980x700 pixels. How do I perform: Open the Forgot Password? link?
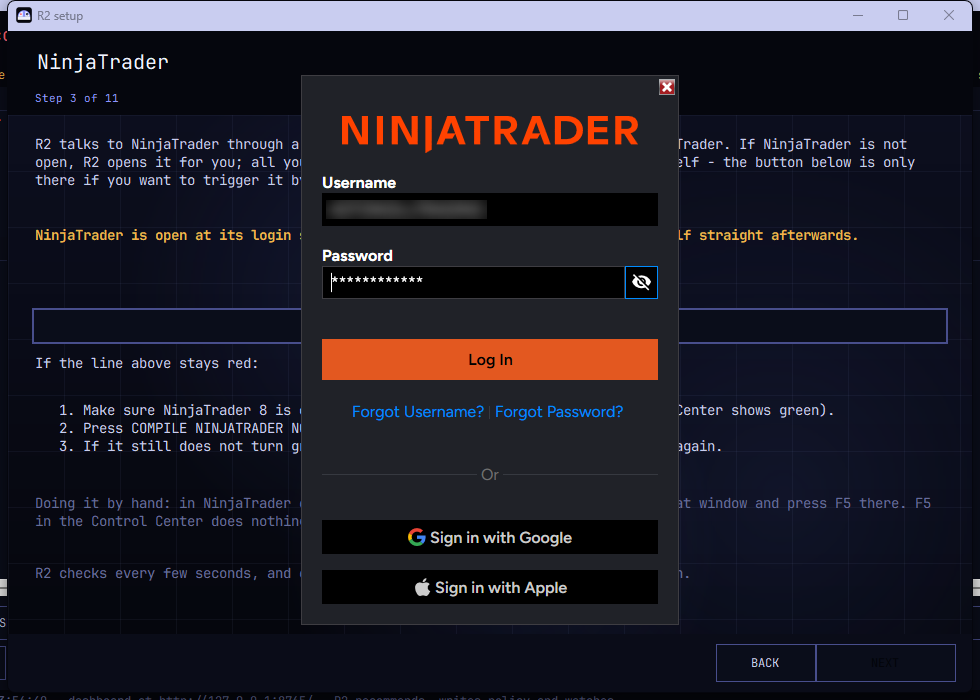pos(559,412)
